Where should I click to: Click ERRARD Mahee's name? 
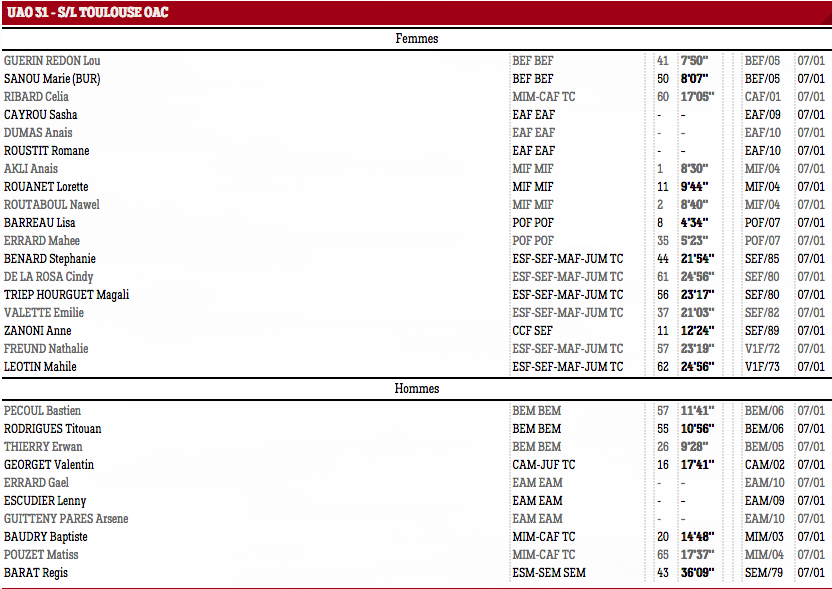pyautogui.click(x=42, y=241)
